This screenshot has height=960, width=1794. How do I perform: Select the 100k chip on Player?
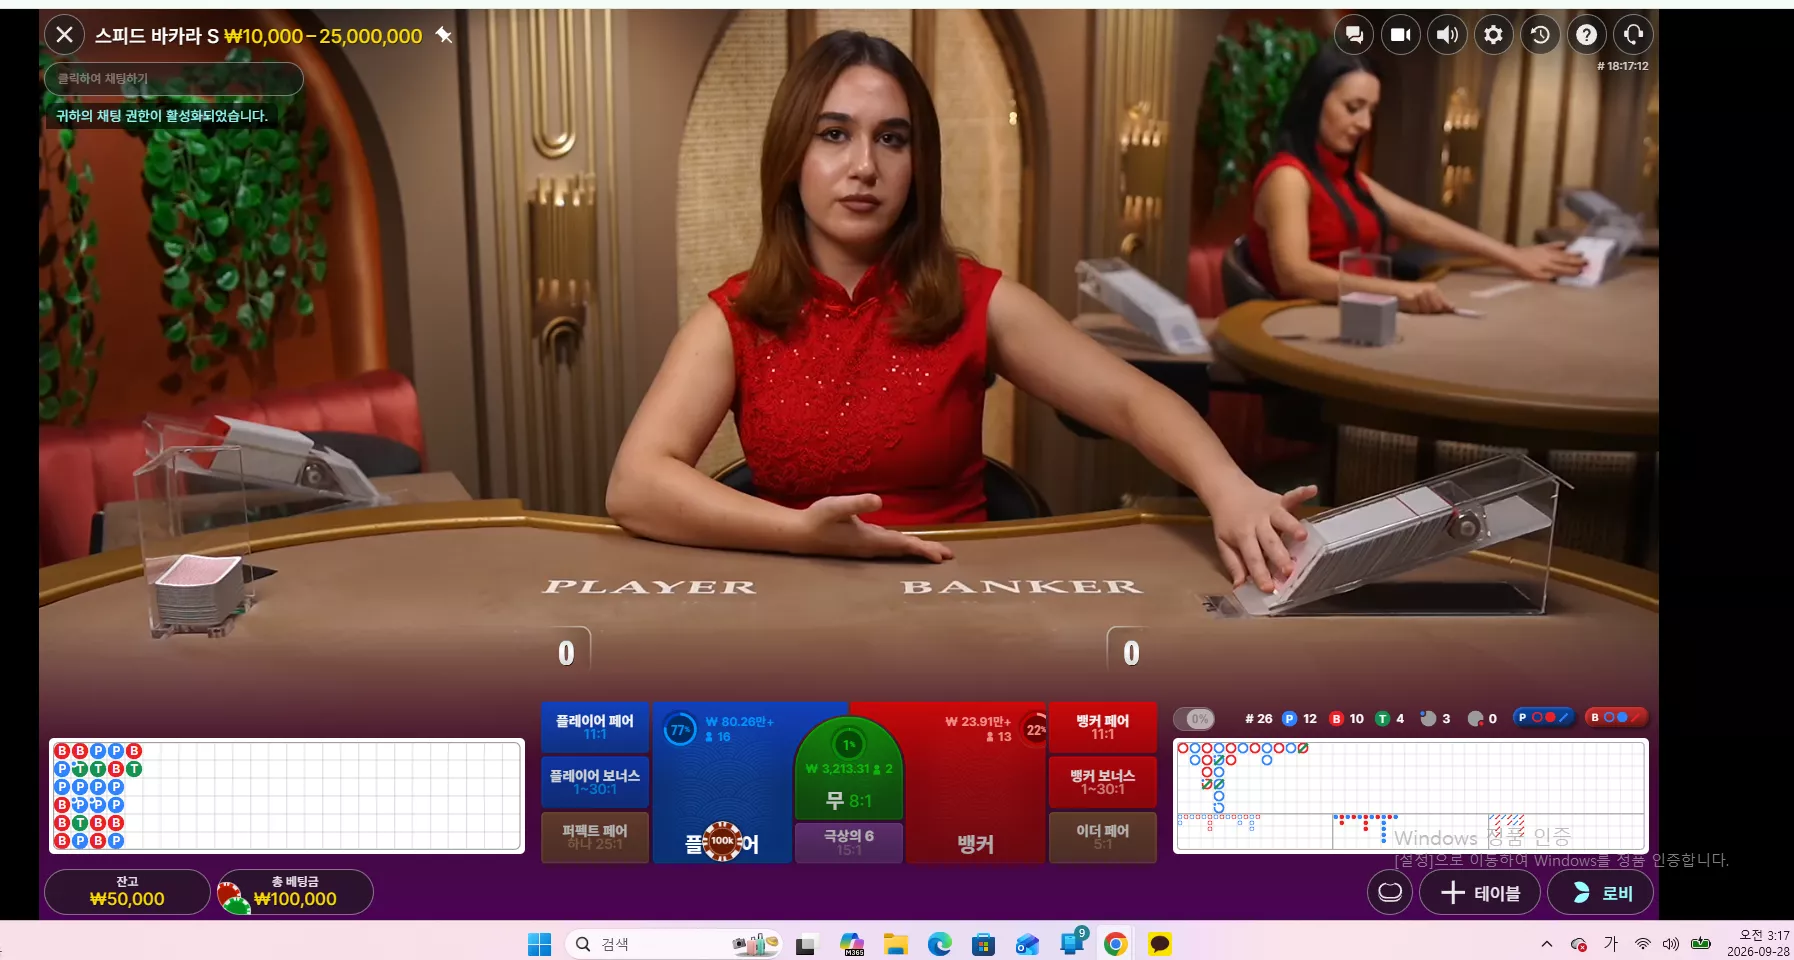click(723, 841)
